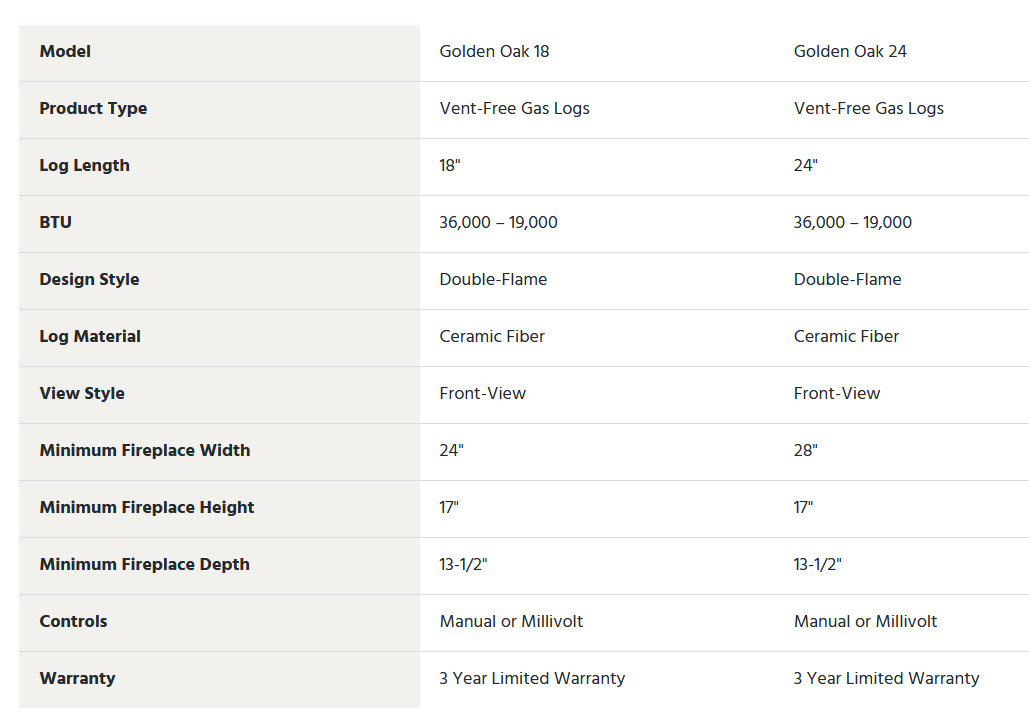
Task: Click the Golden Oak 18 model name
Action: 494,51
